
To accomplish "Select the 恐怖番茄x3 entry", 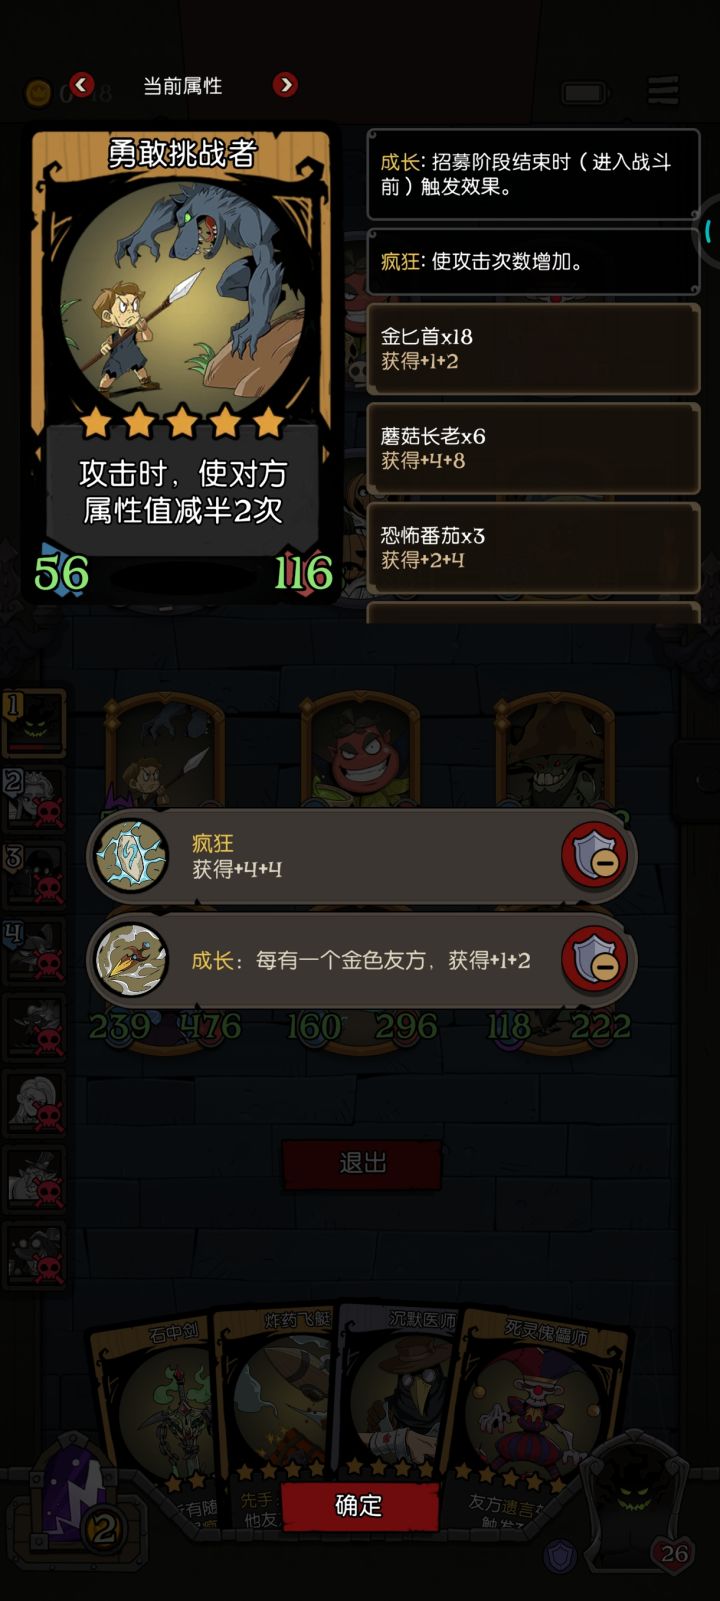I will tap(533, 547).
